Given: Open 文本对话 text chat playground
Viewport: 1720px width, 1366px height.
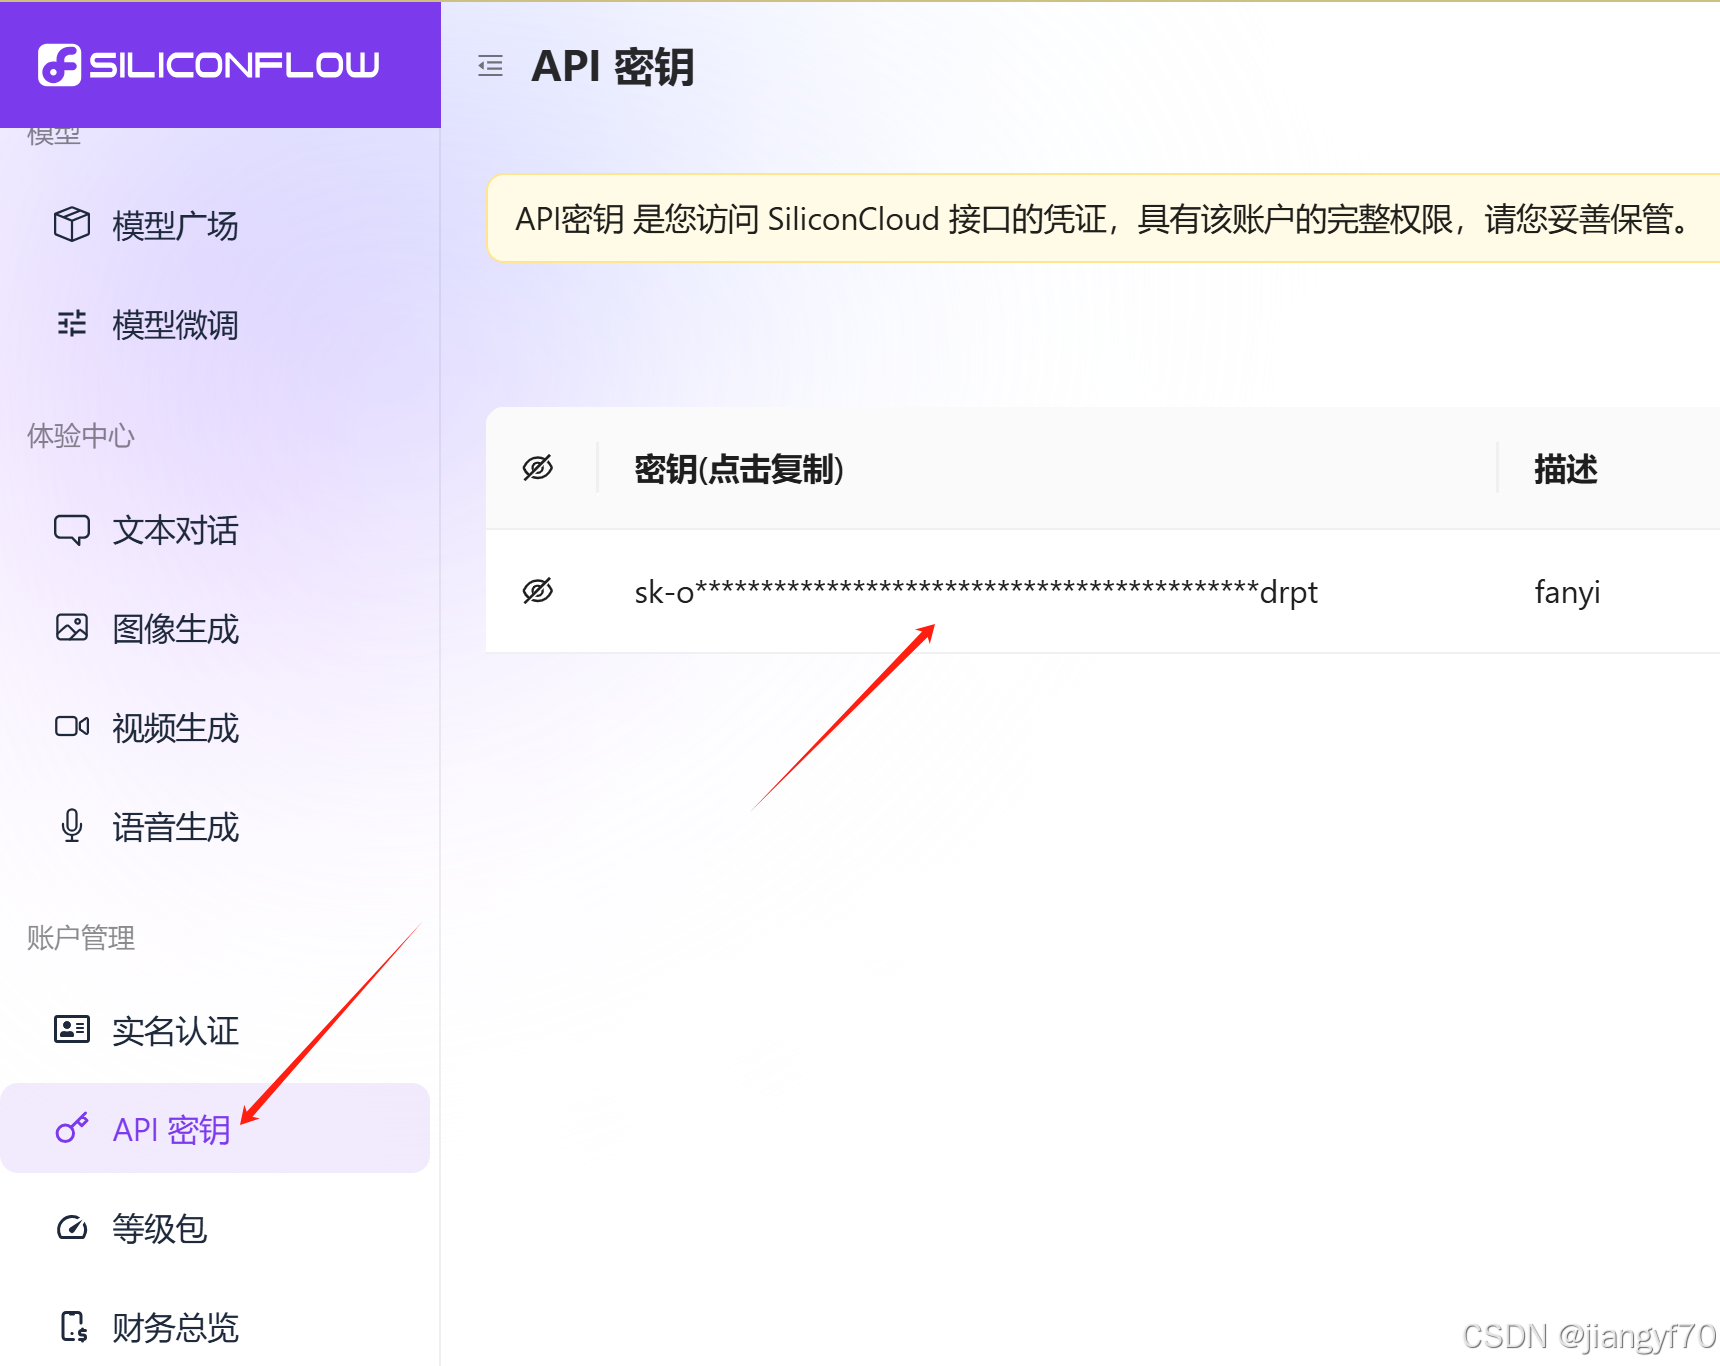Looking at the screenshot, I should 71,530.
